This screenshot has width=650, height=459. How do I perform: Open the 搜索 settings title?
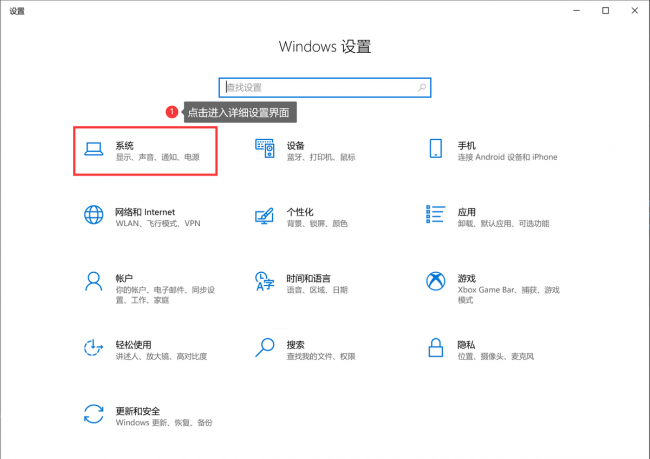(296, 345)
